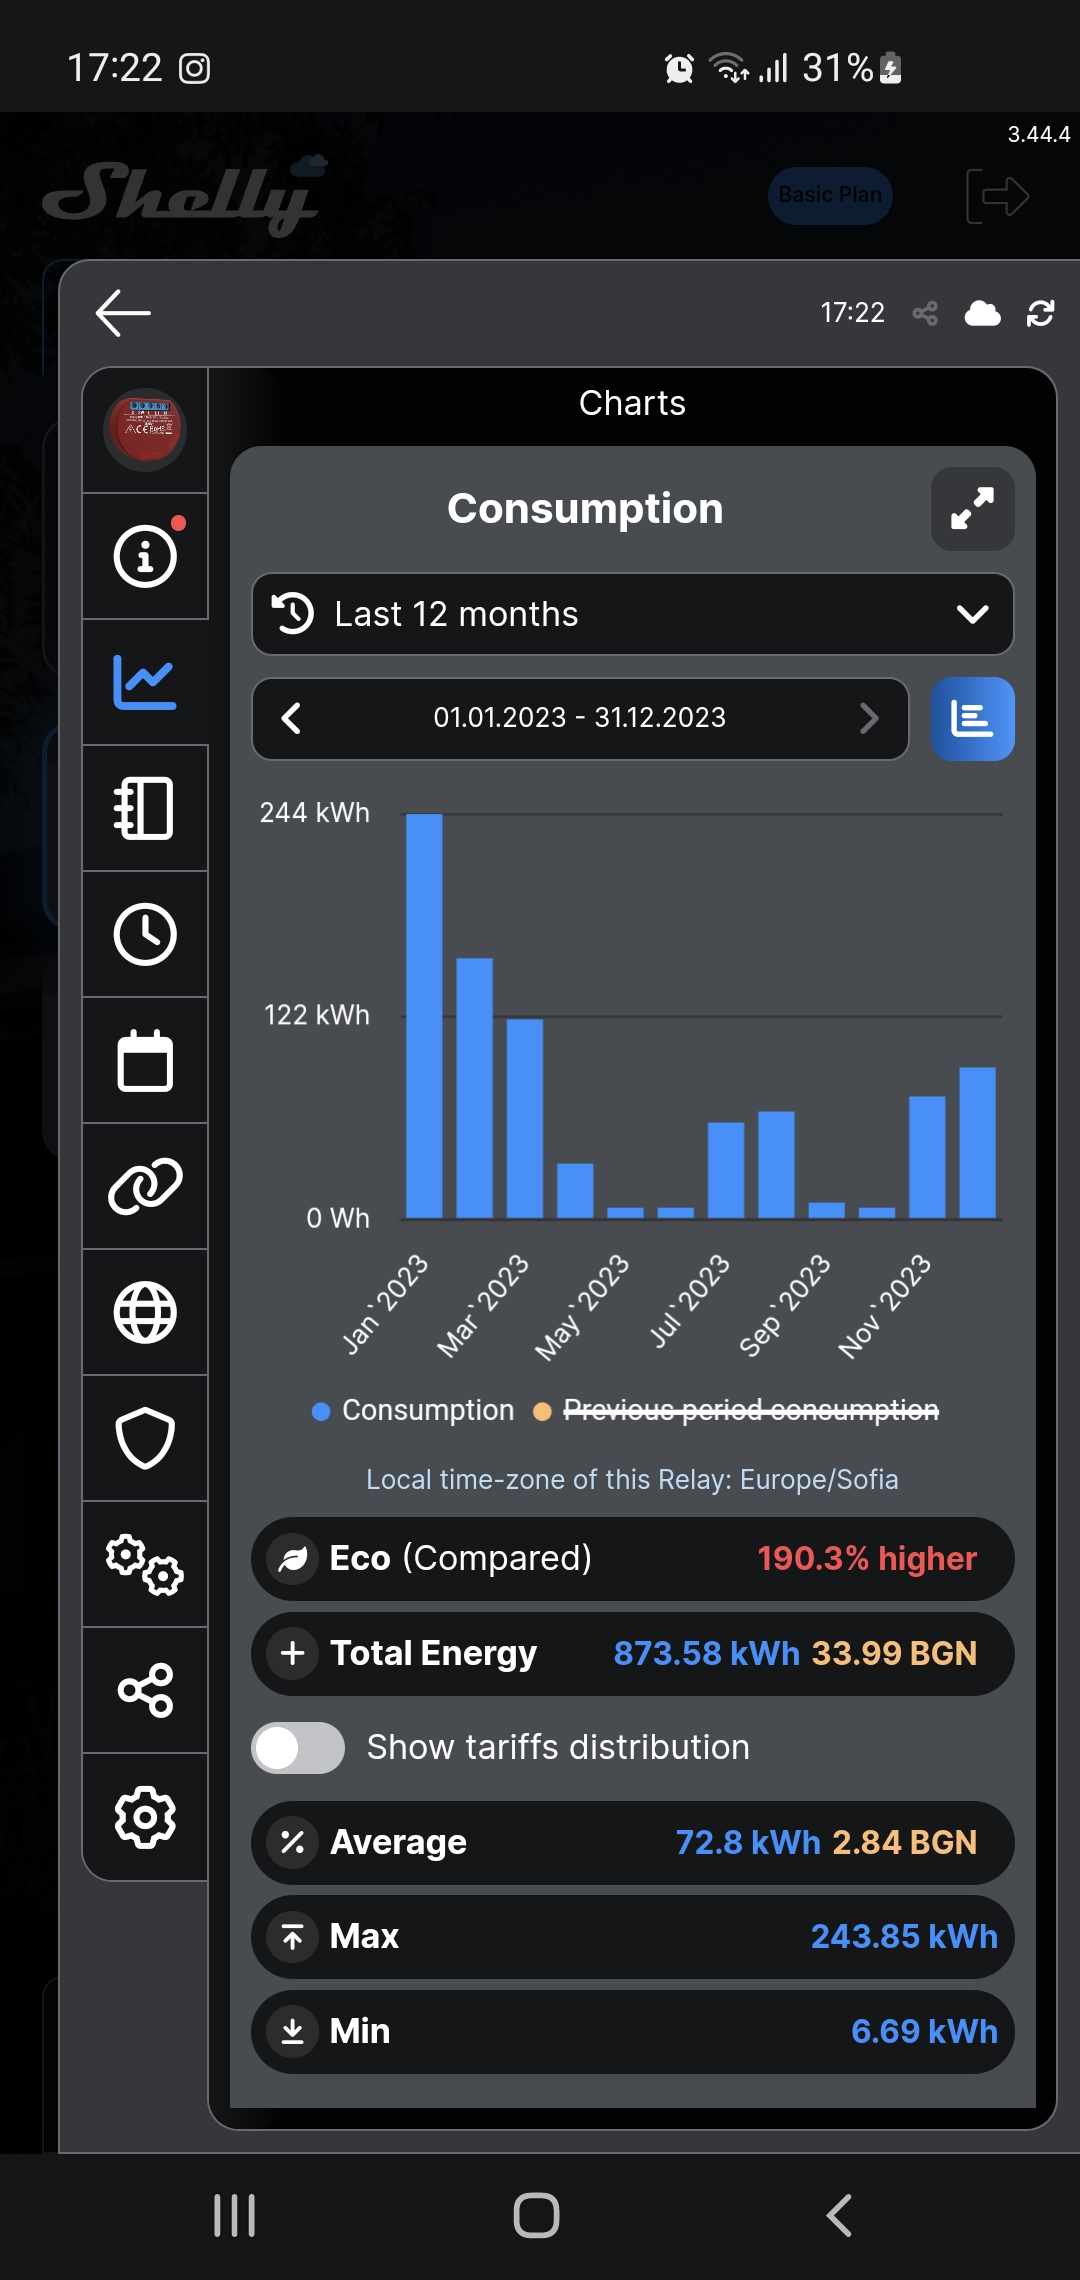Tap the Basic Plan button
The width and height of the screenshot is (1080, 2280).
[x=830, y=195]
